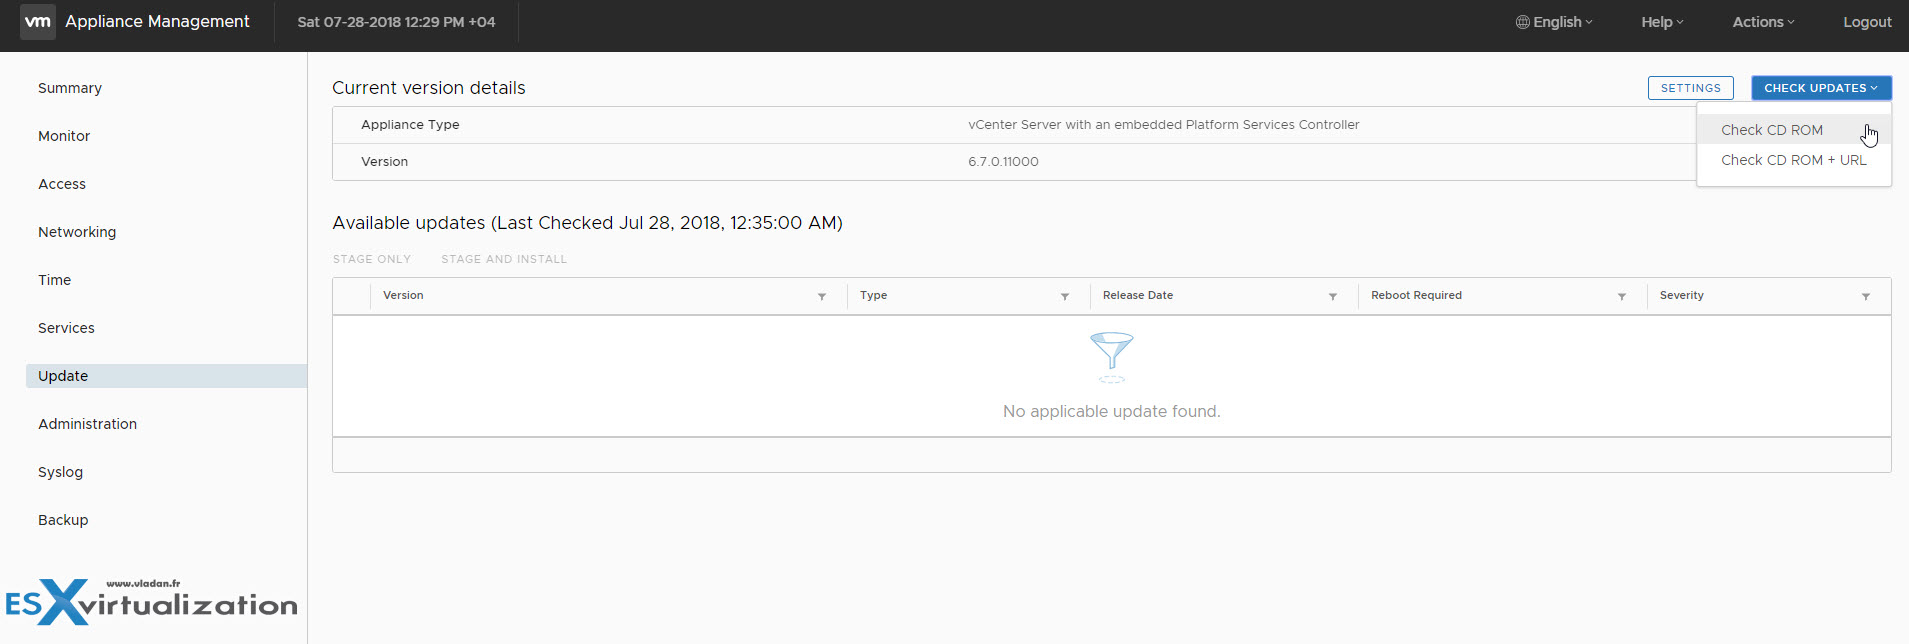Click the version value 6.7.0.11000
Image resolution: width=1909 pixels, height=644 pixels.
(1003, 162)
